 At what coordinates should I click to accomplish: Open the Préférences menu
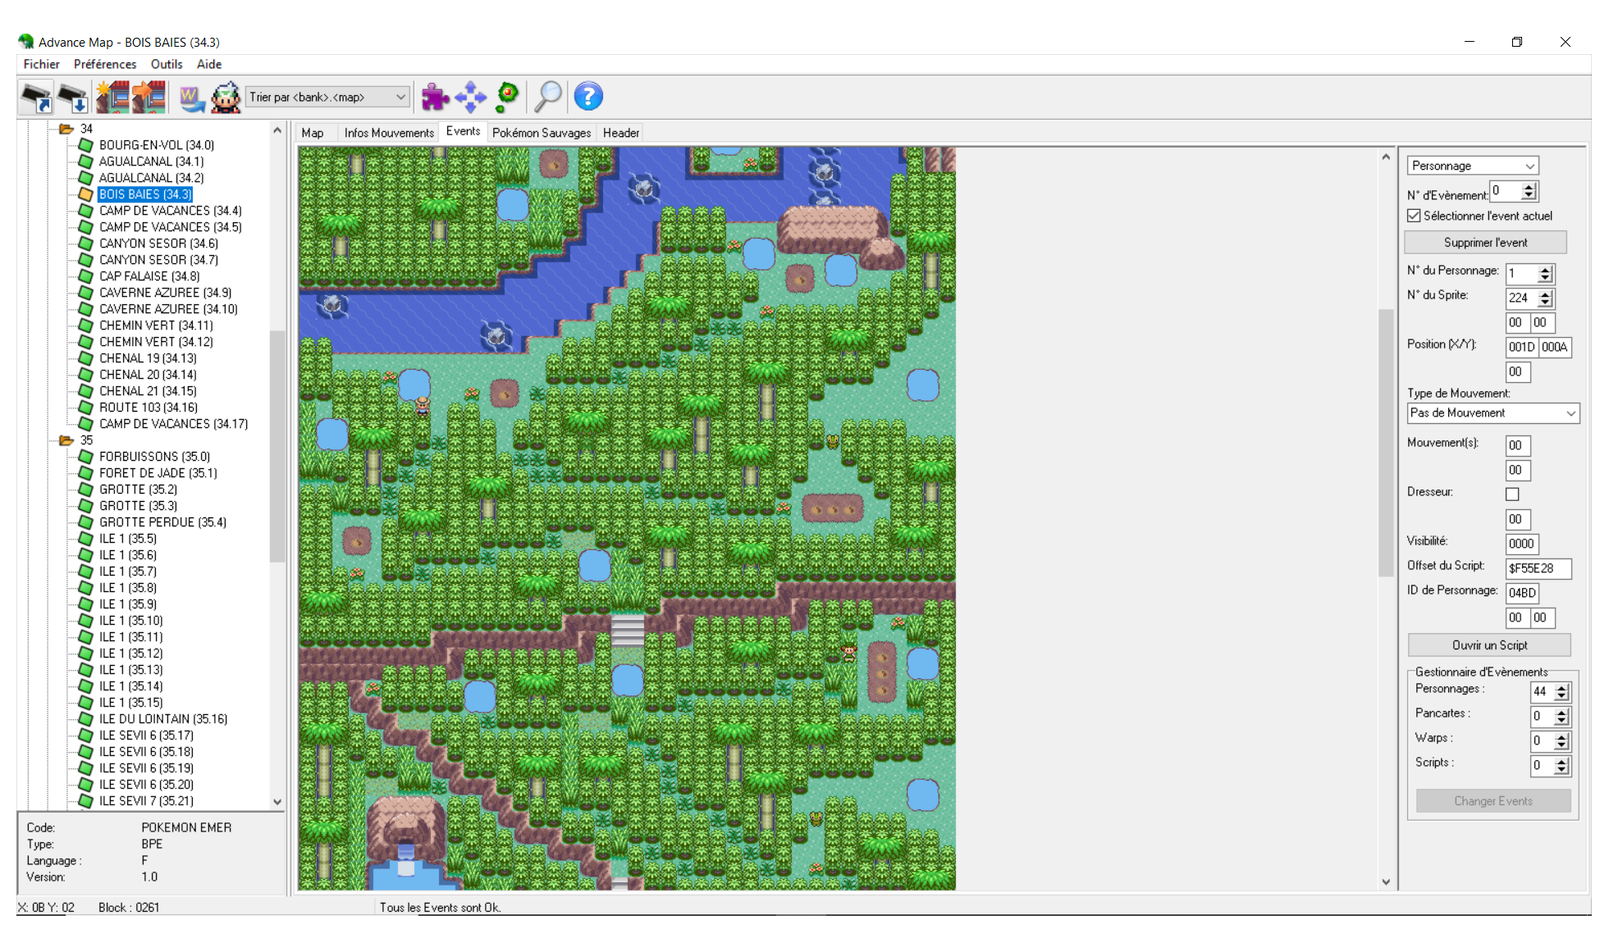(x=105, y=64)
